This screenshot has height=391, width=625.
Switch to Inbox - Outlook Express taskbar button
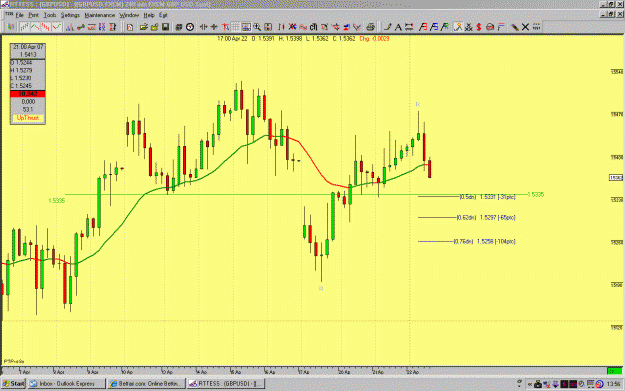click(67, 383)
